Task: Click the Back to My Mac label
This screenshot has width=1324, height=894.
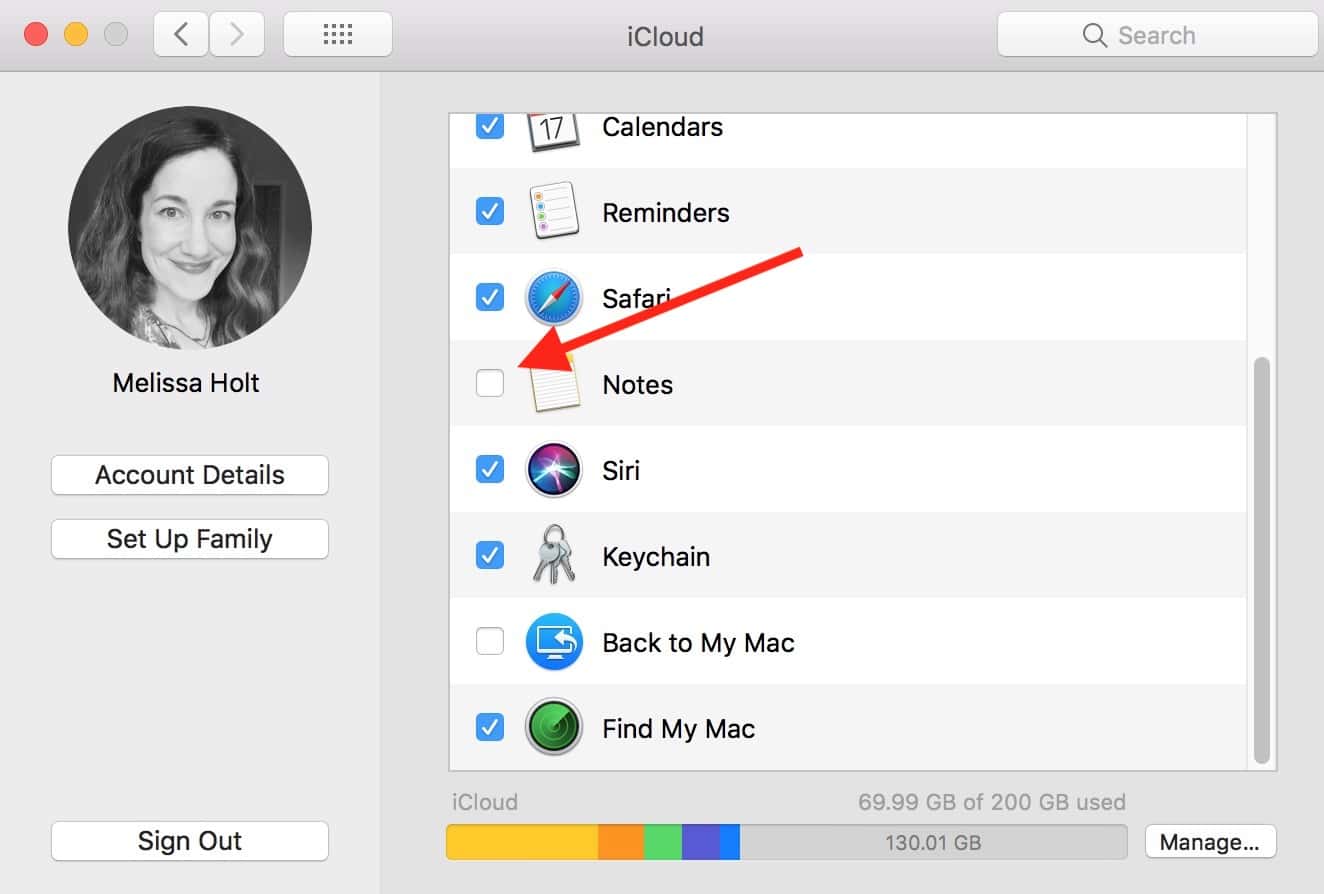Action: coord(698,643)
